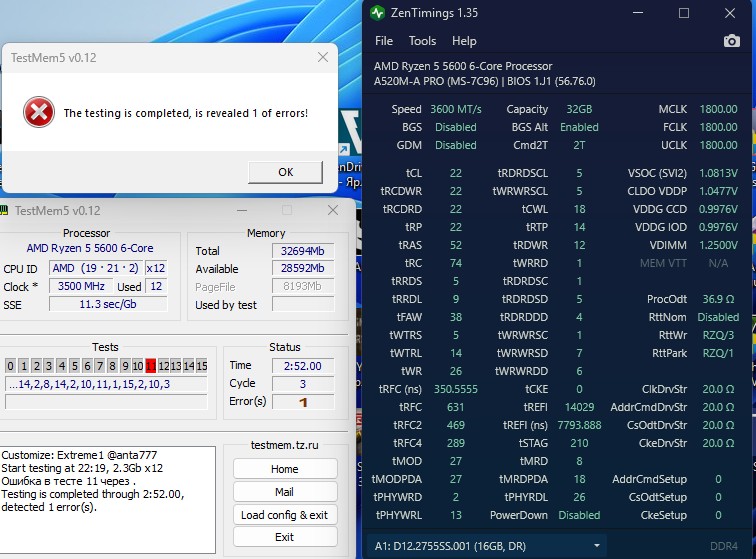Select the red failed test 11 box
Image resolution: width=756 pixels, height=559 pixels.
pyautogui.click(x=150, y=366)
